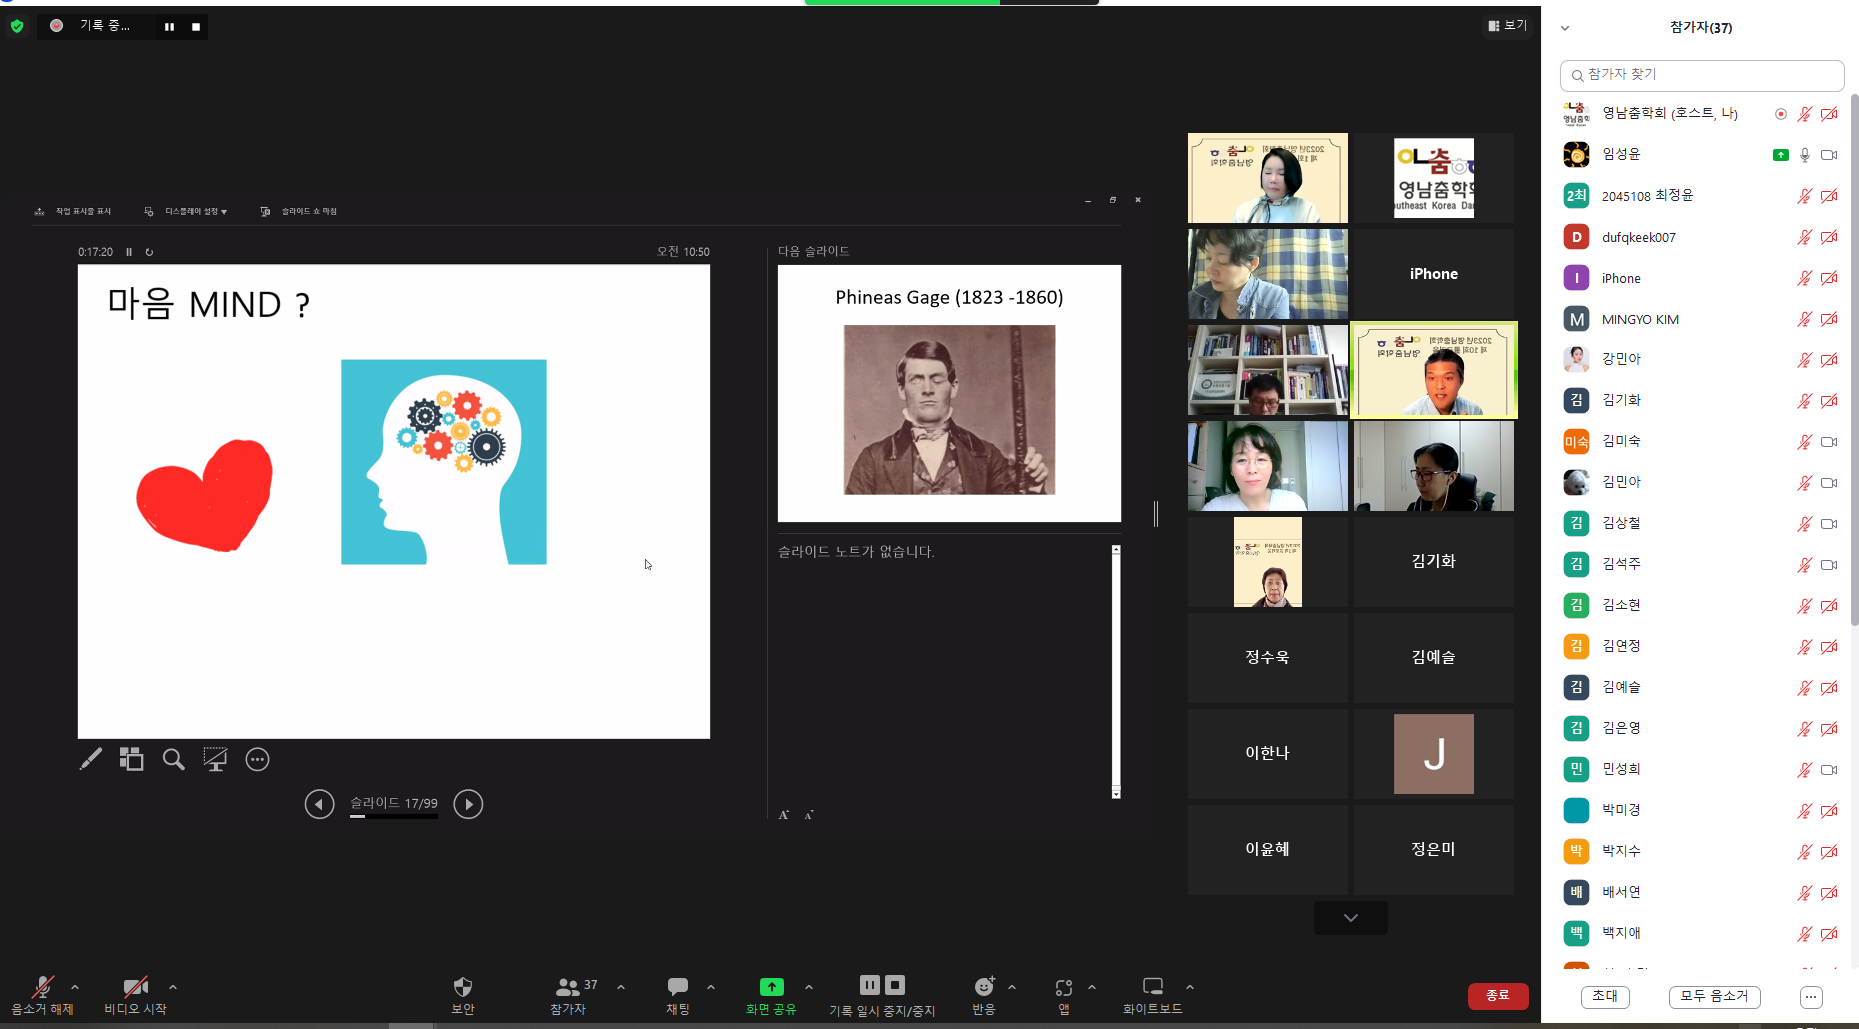Image resolution: width=1859 pixels, height=1029 pixels.
Task: Expand the arrow next to 화면 공유
Action: (809, 987)
